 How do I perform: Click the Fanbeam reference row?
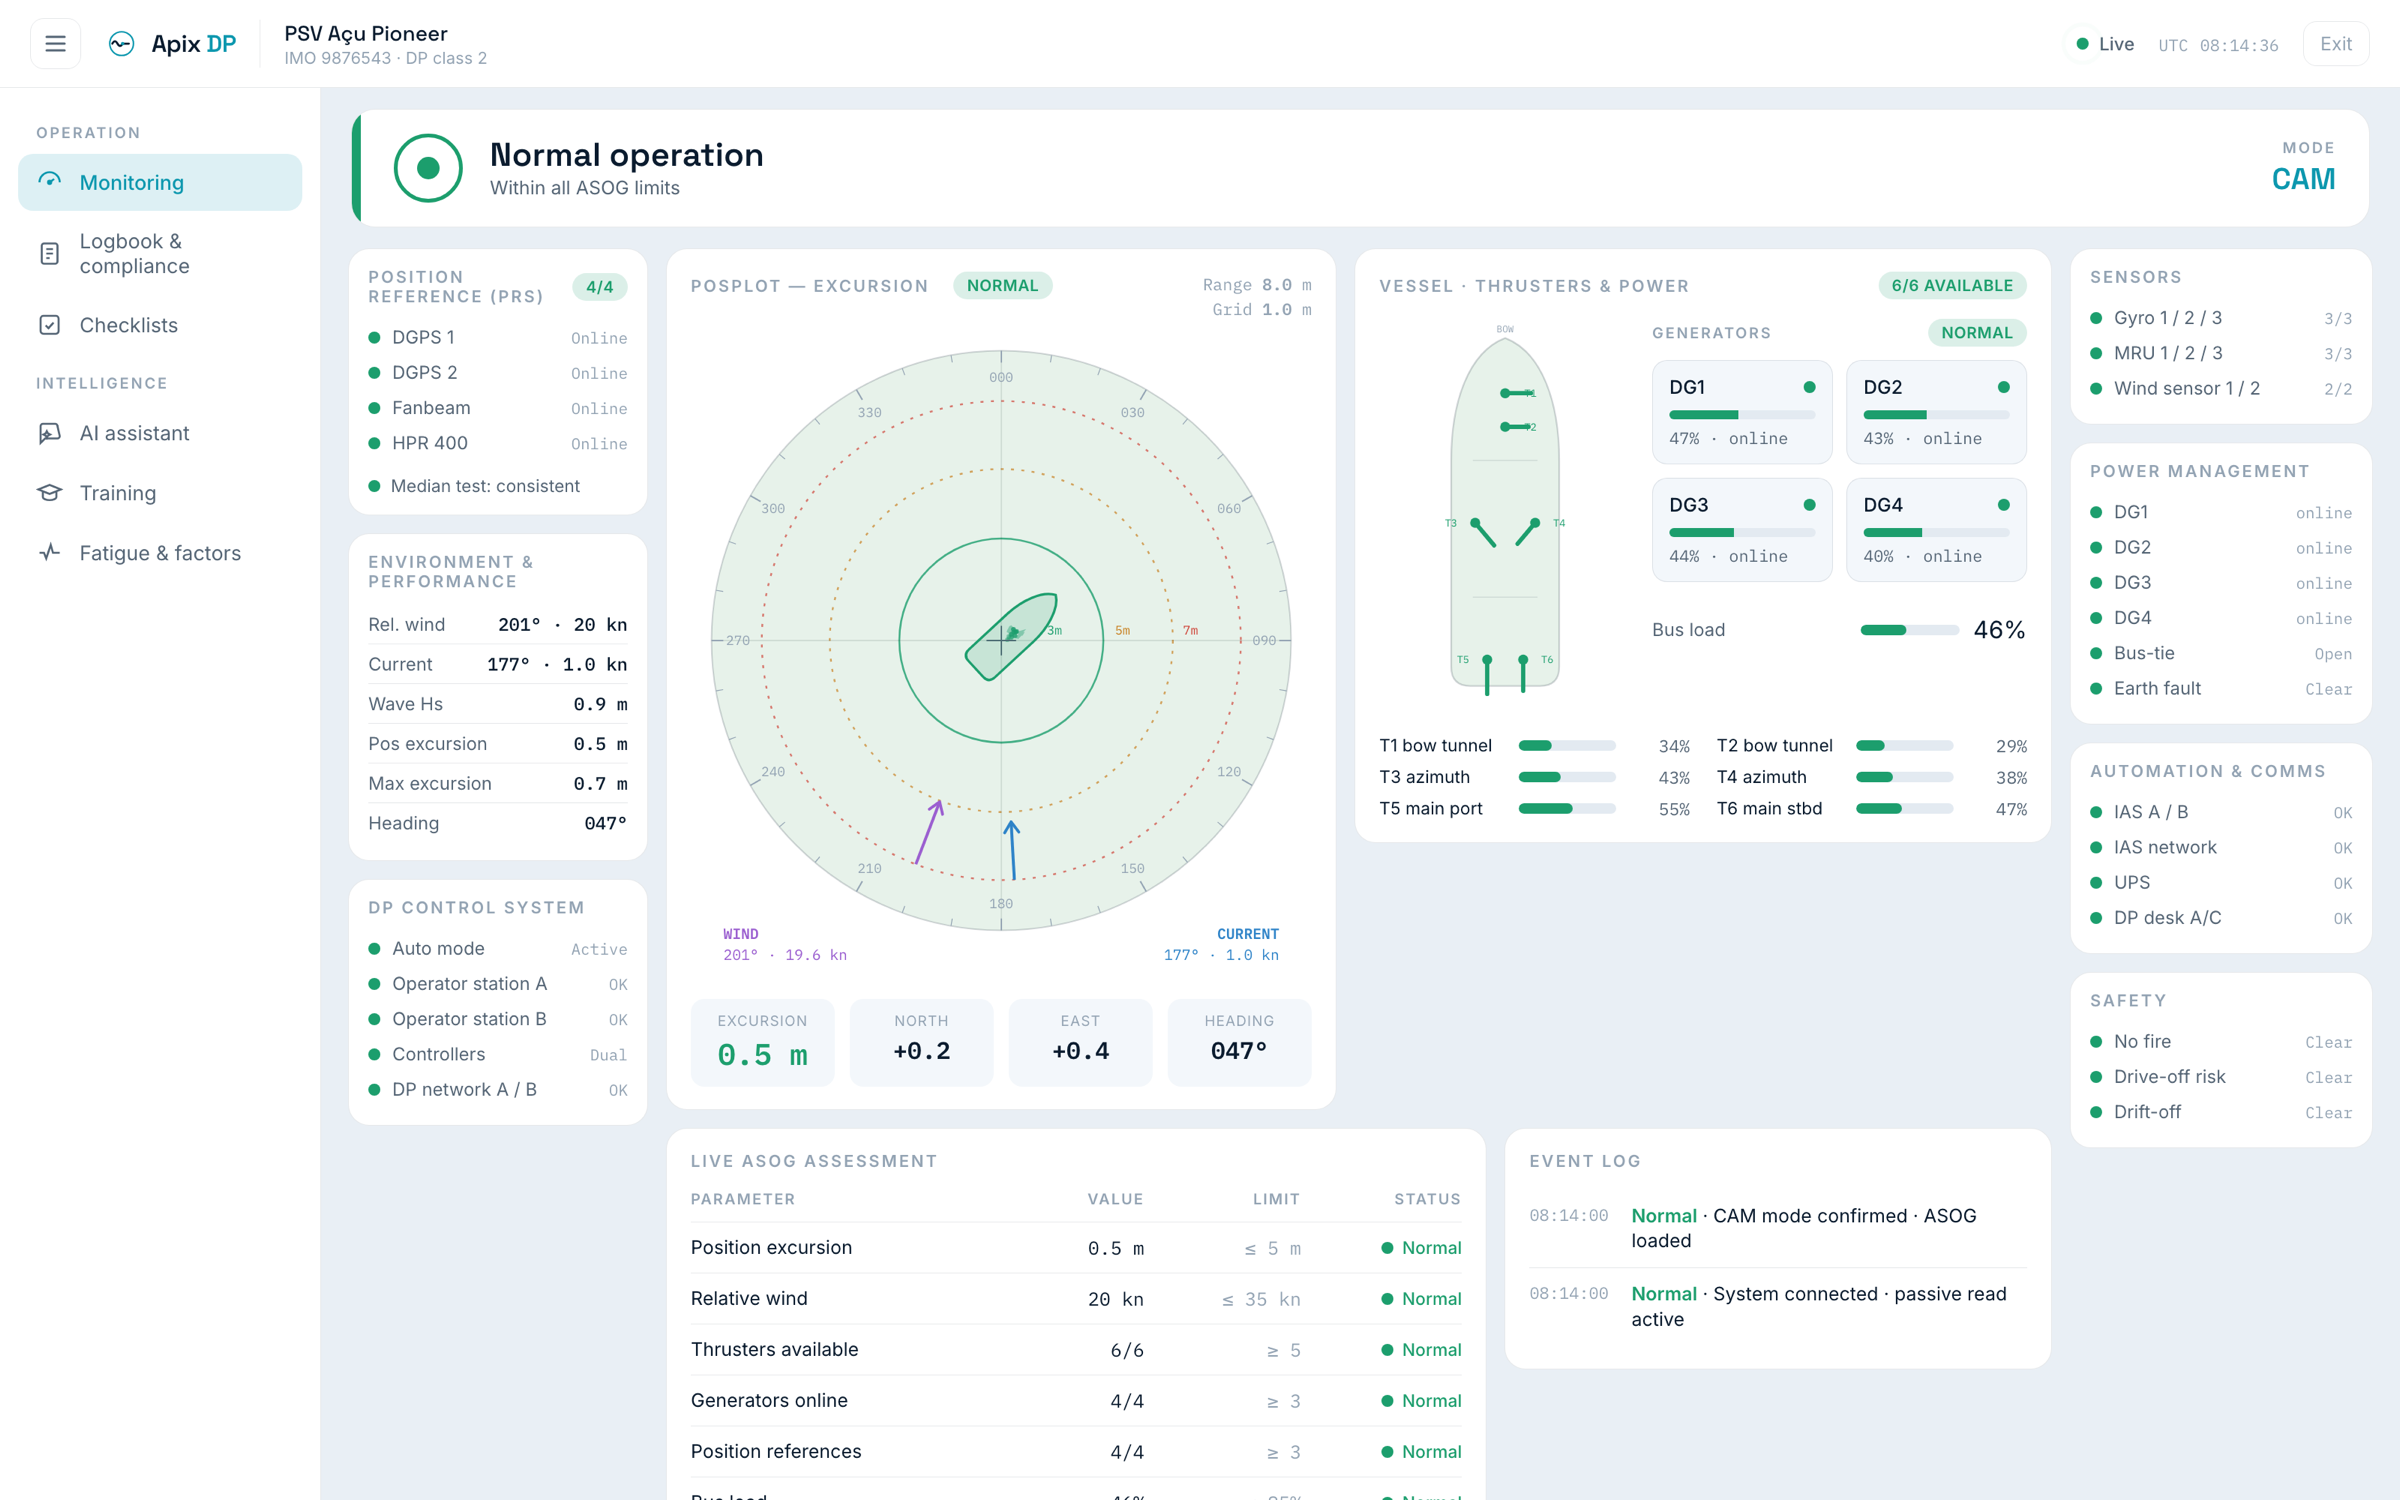[x=497, y=408]
